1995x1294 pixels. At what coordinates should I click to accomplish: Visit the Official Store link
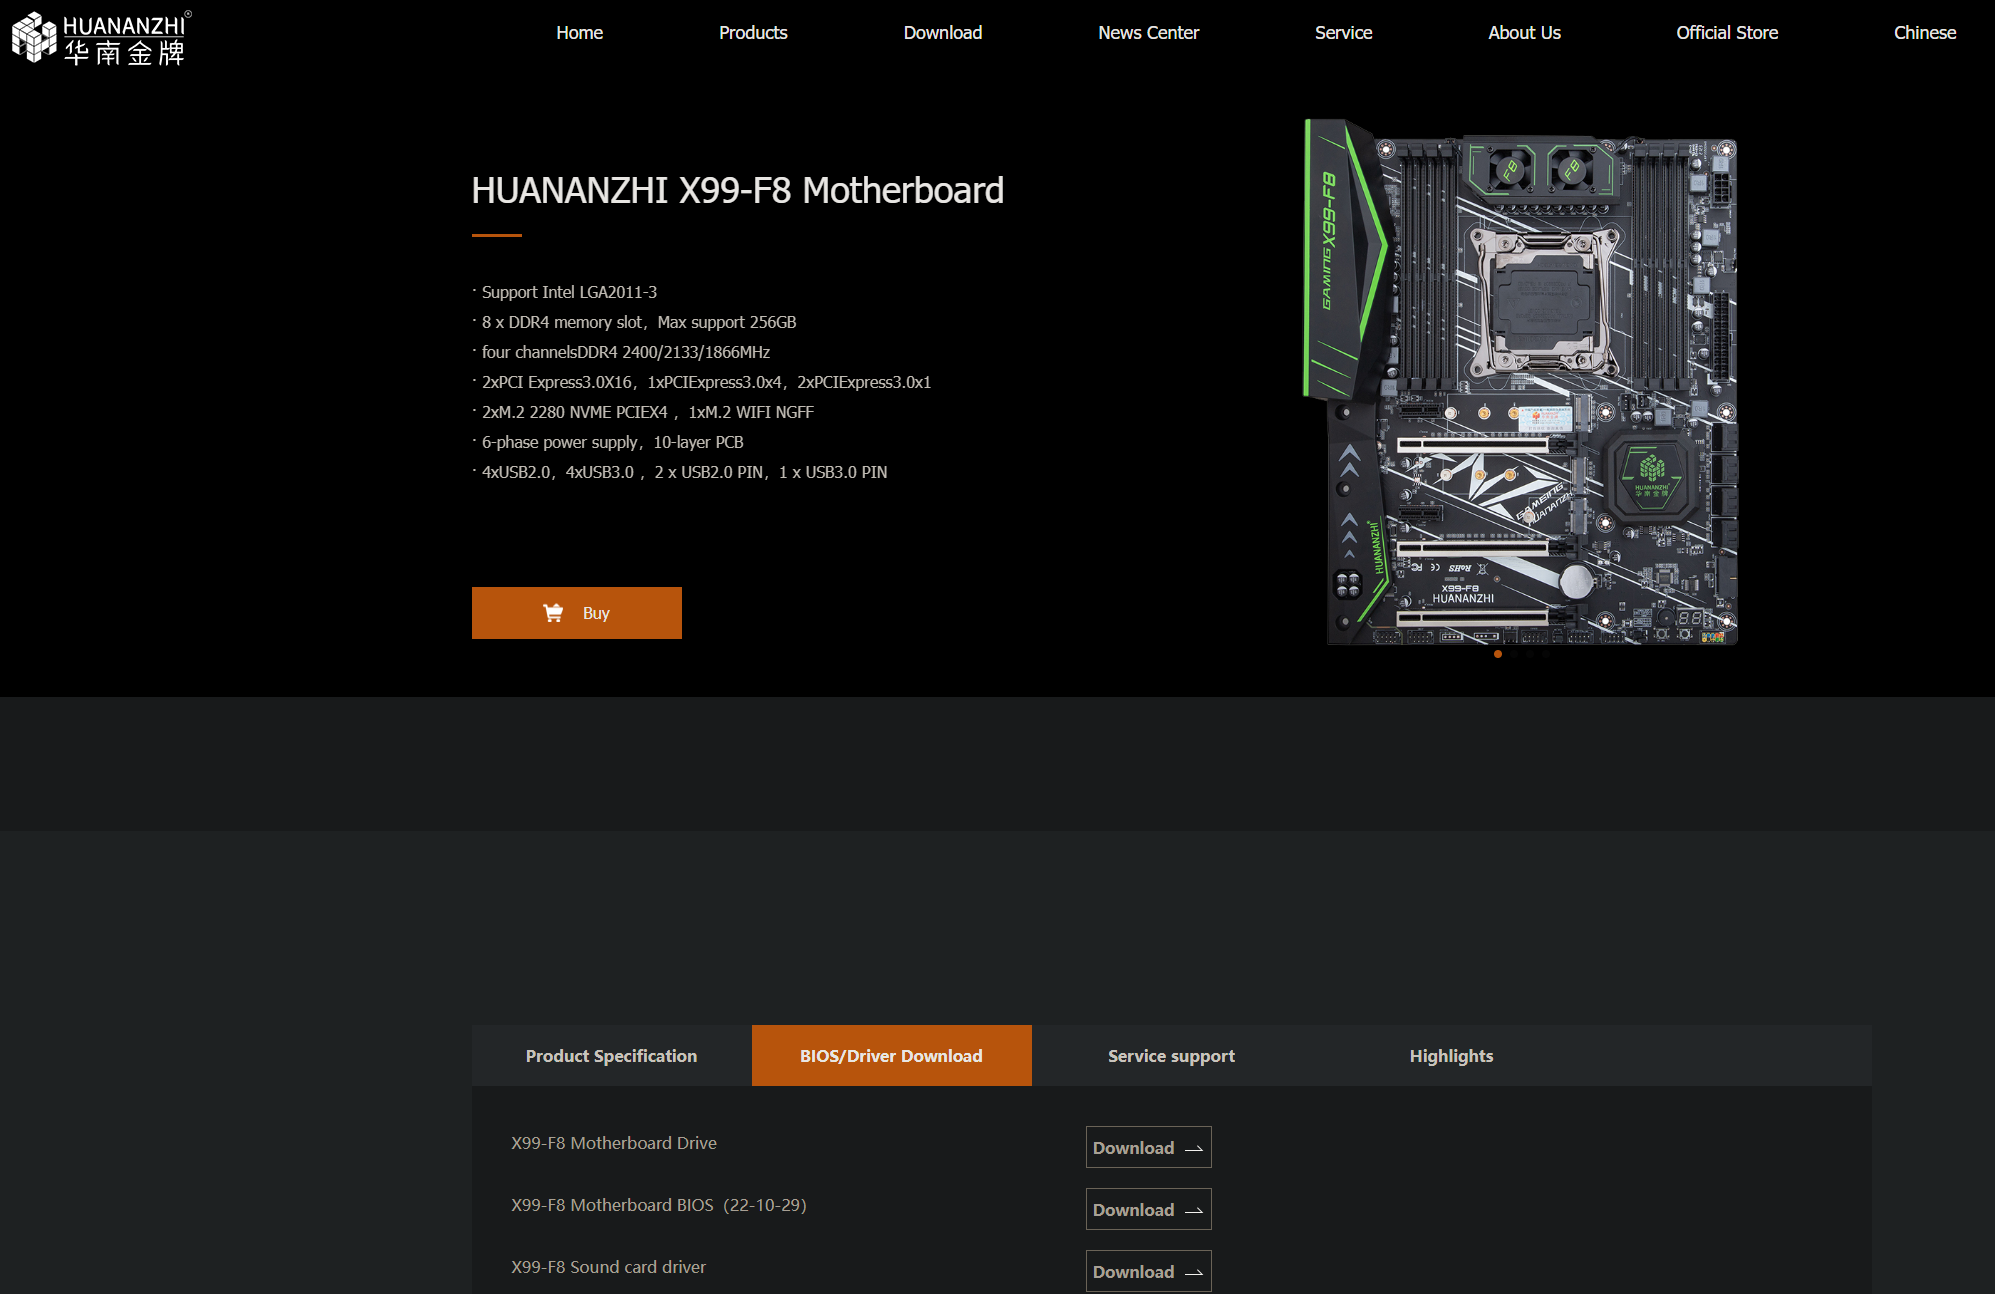click(x=1727, y=33)
